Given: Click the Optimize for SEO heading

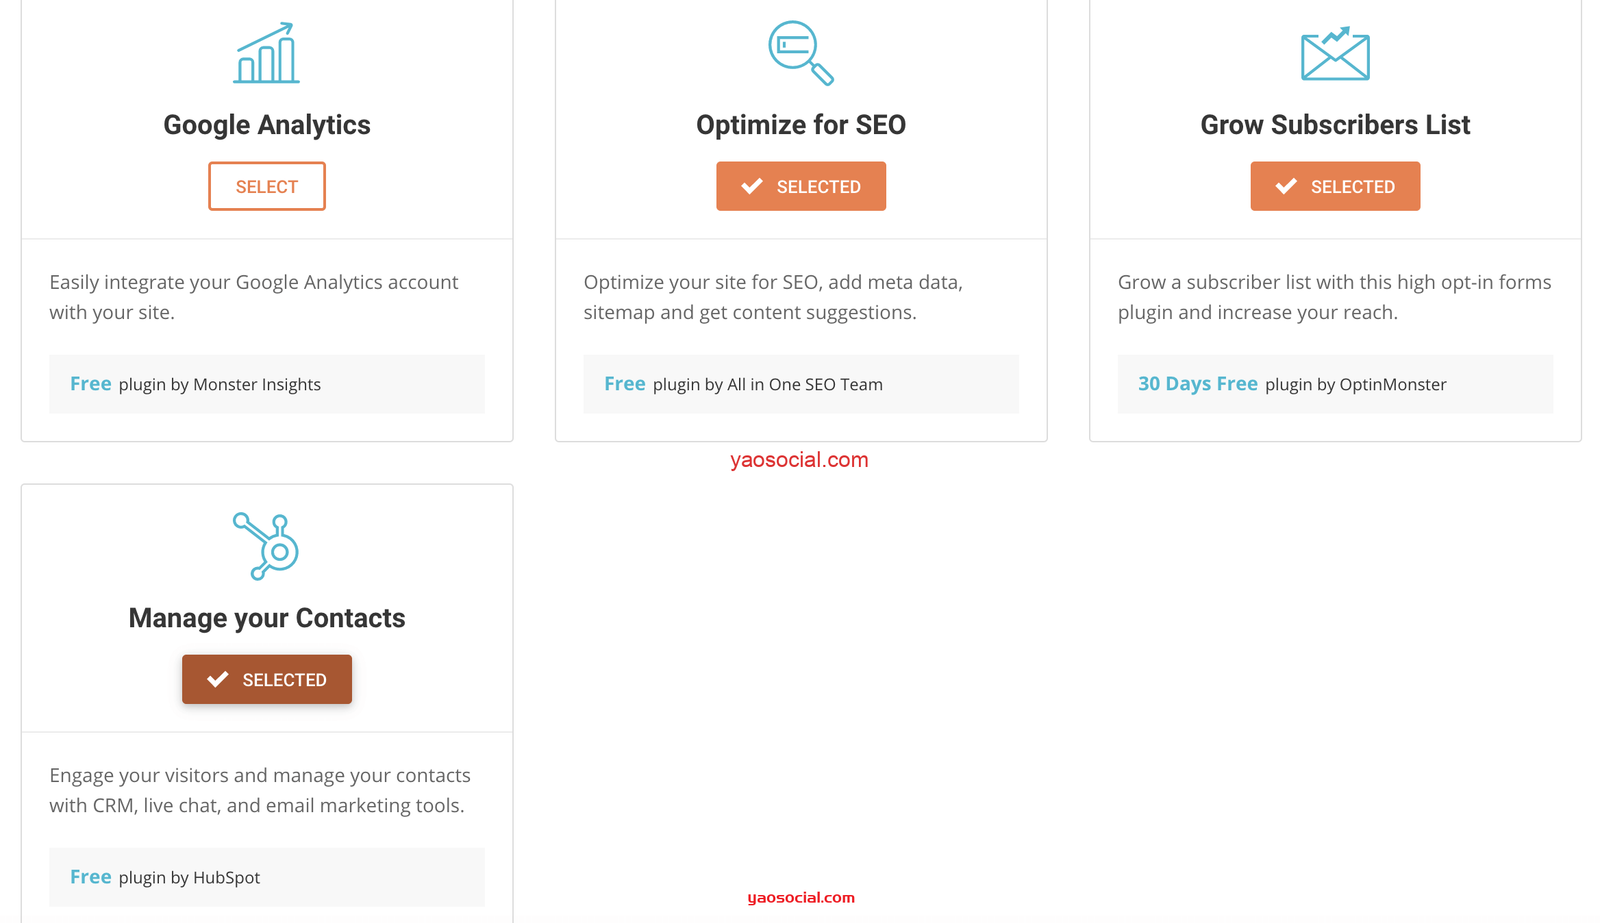Looking at the screenshot, I should click(x=801, y=125).
